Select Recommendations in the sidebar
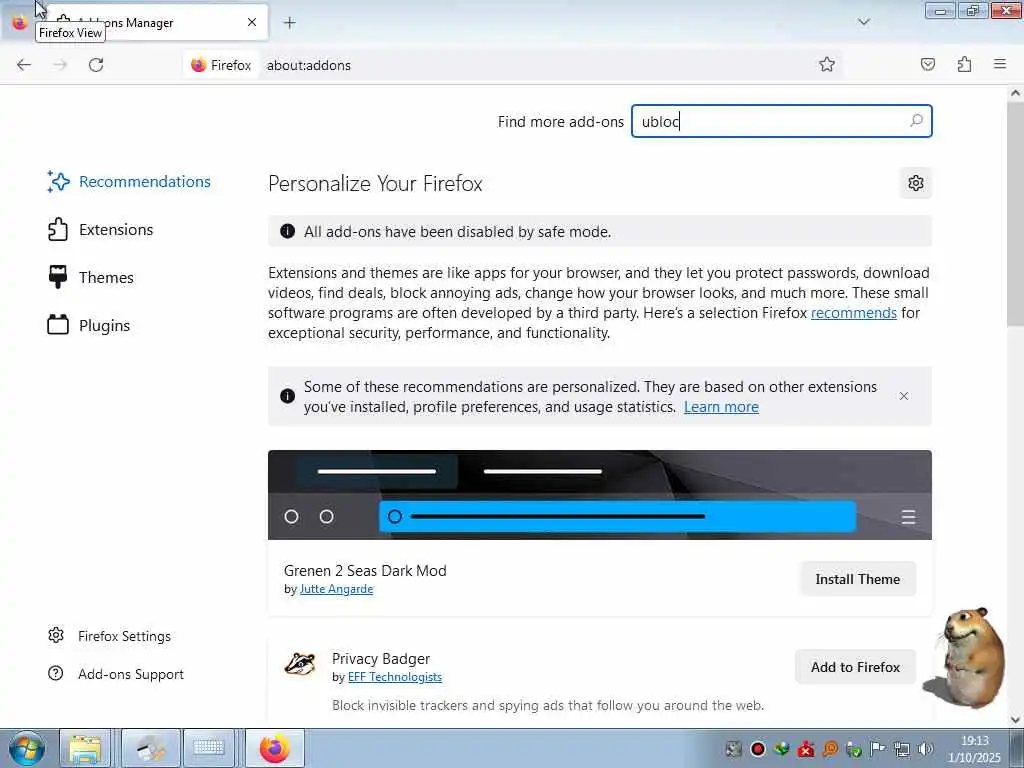The width and height of the screenshot is (1024, 768). pyautogui.click(x=129, y=182)
